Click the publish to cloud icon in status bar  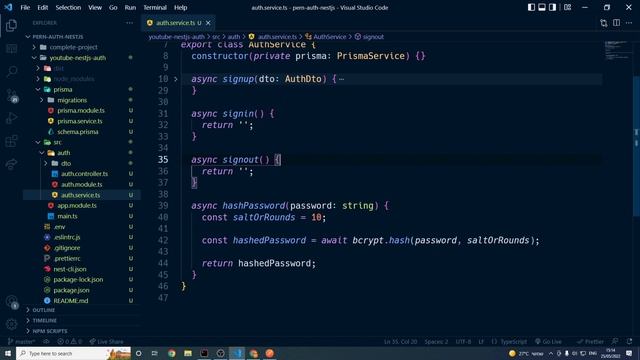[x=46, y=342]
